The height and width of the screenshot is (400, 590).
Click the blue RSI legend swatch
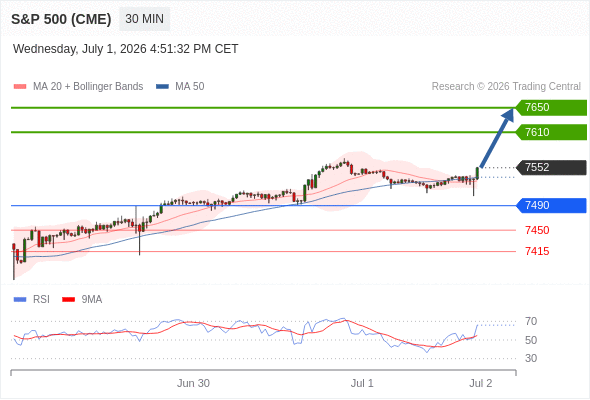coord(20,300)
